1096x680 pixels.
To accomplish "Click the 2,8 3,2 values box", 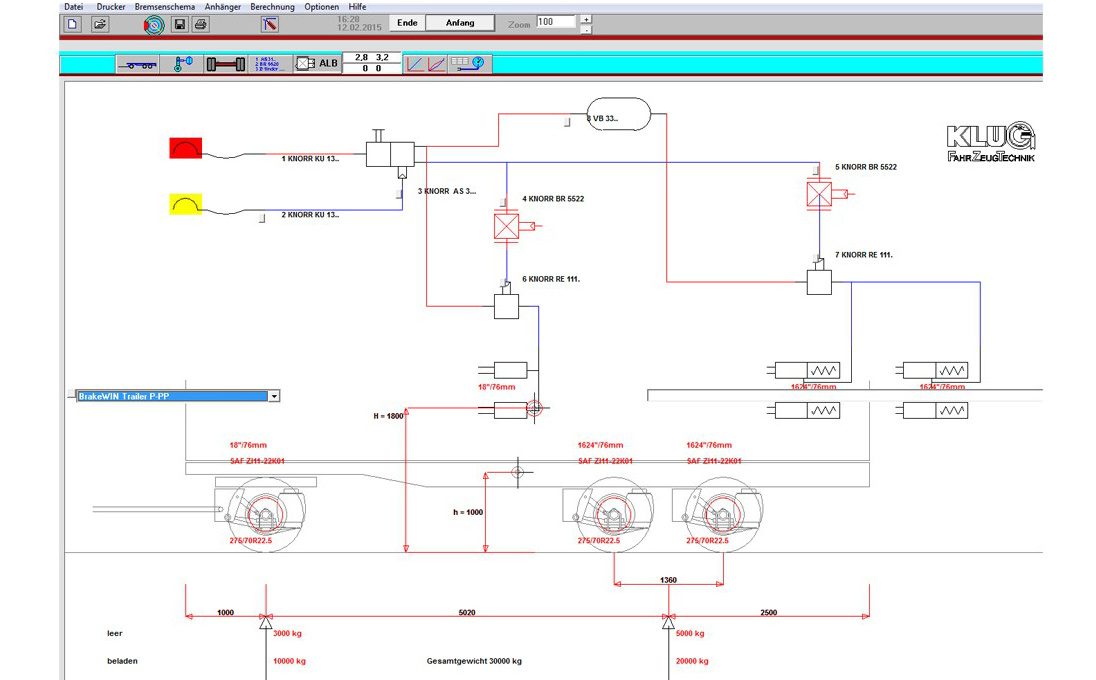I will (372, 63).
